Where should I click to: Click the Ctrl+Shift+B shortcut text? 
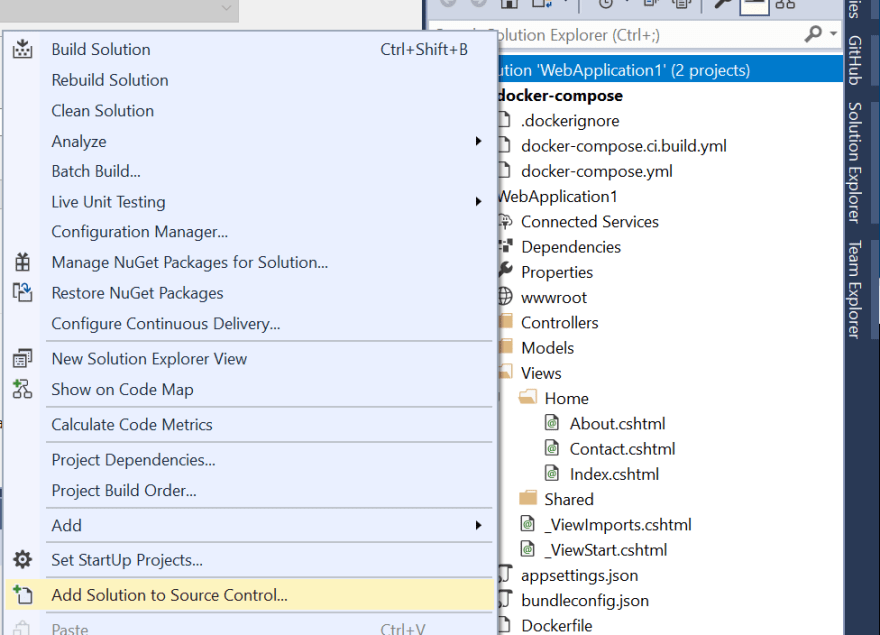pyautogui.click(x=424, y=49)
